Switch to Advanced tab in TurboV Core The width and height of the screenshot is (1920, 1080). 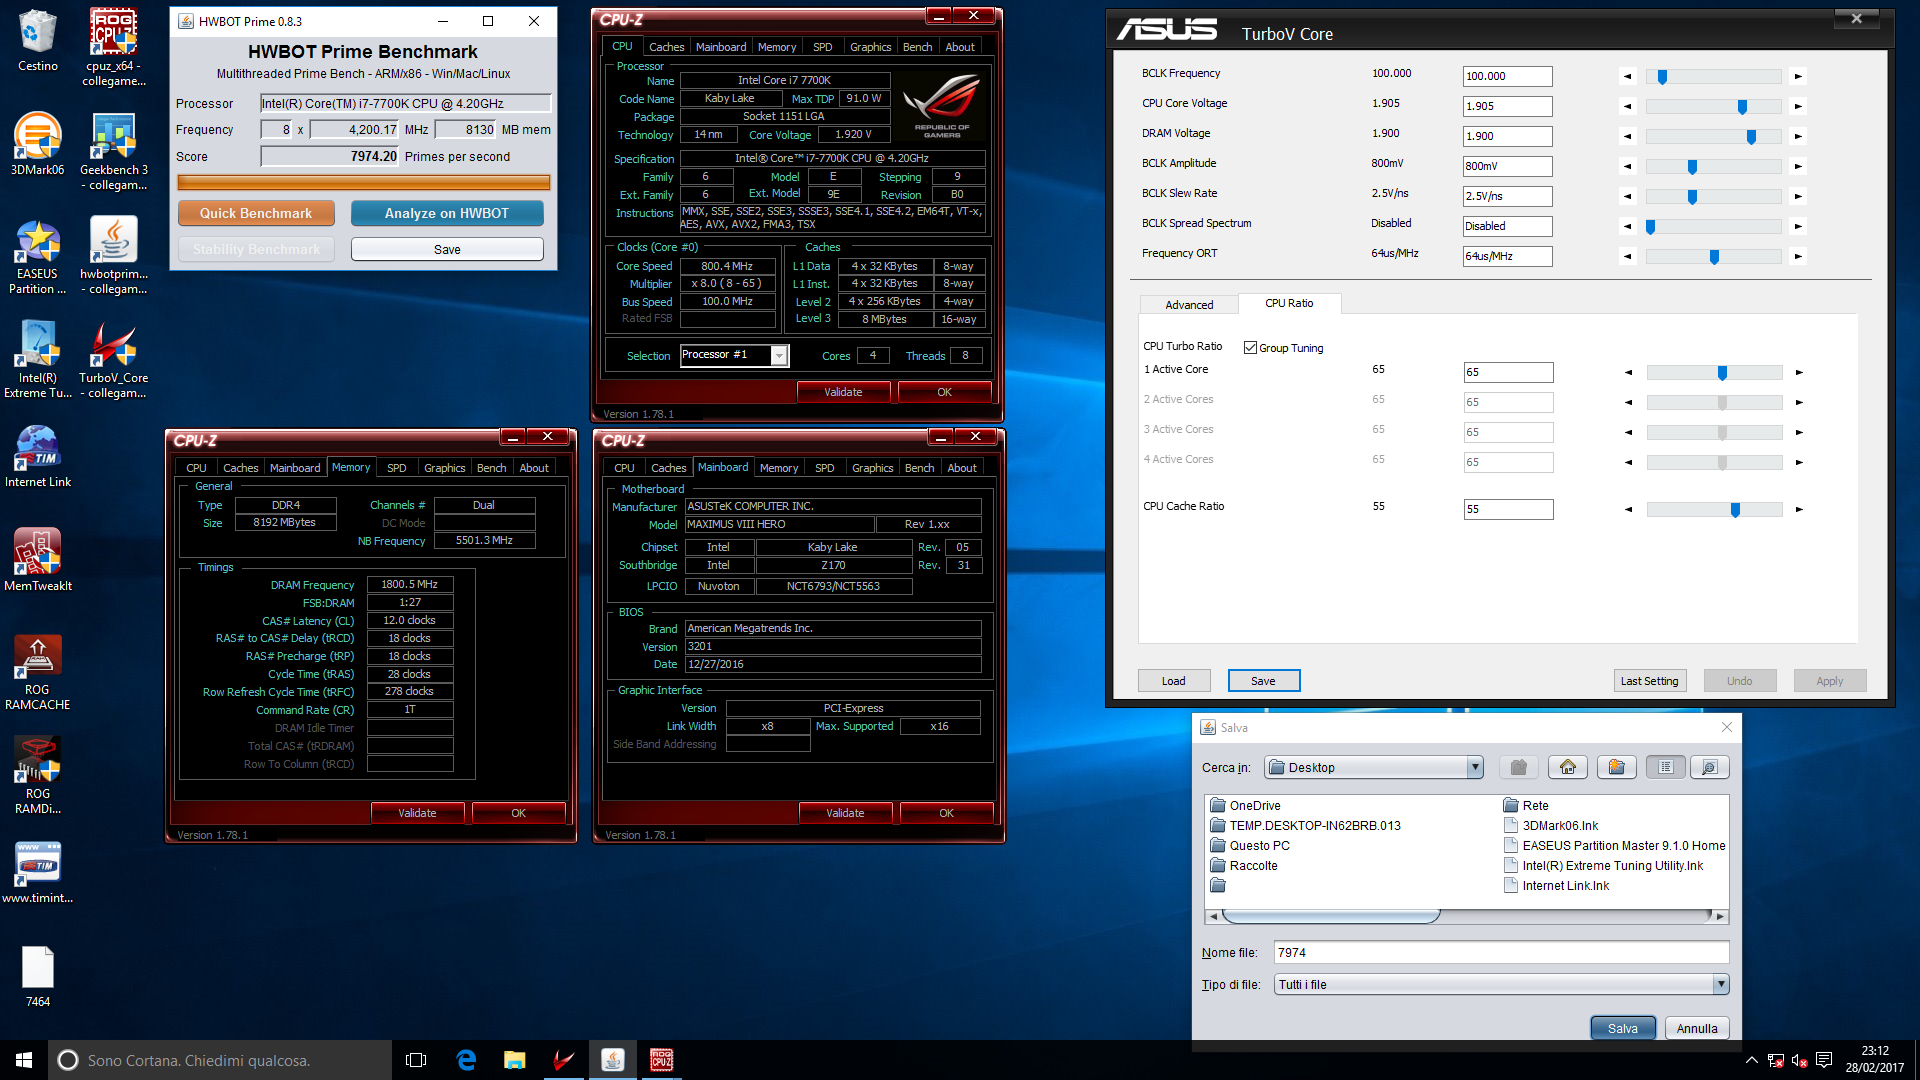coord(1189,305)
